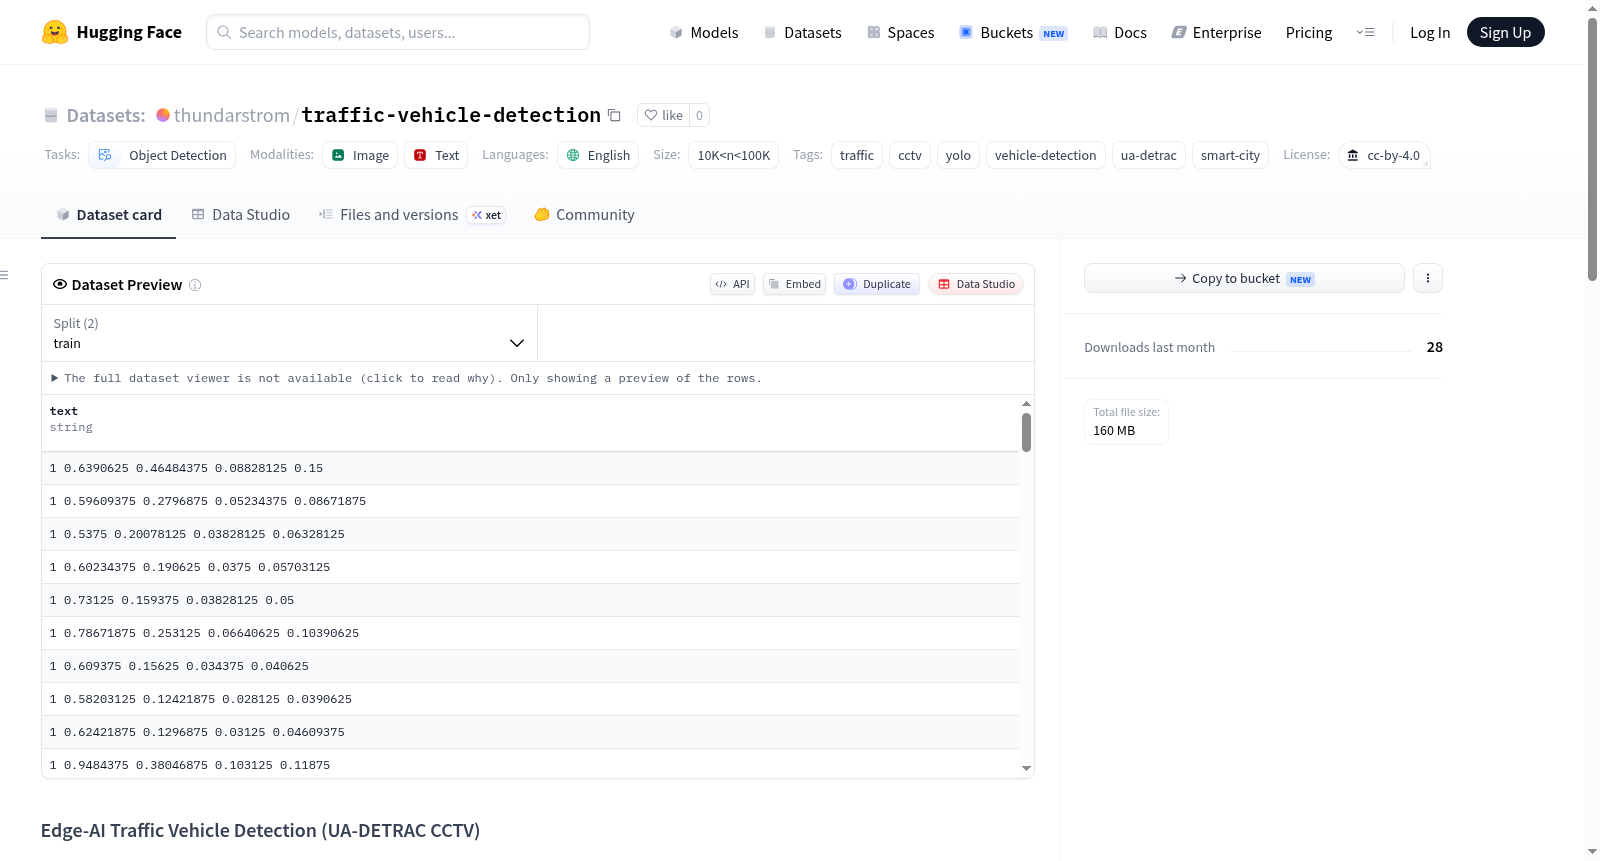
Task: Select row starting '1 0.59609375 0.2796875'
Action: pos(530,501)
